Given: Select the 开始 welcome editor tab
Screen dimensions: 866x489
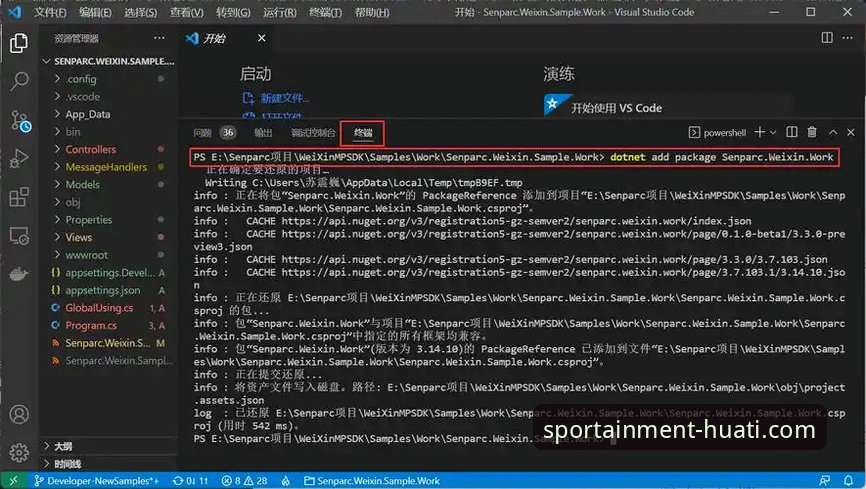Looking at the screenshot, I should click(x=215, y=38).
